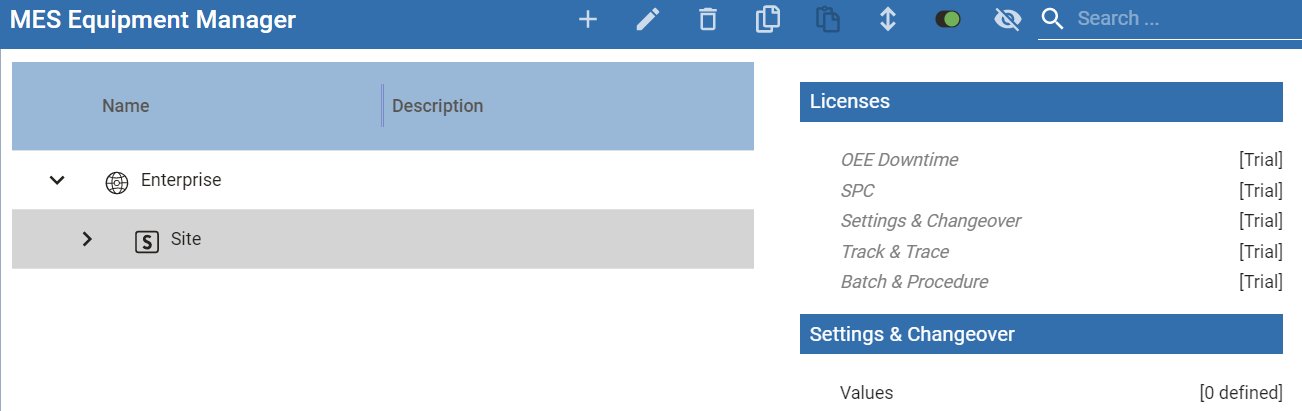Select the OEE Downtime license entry

899,160
